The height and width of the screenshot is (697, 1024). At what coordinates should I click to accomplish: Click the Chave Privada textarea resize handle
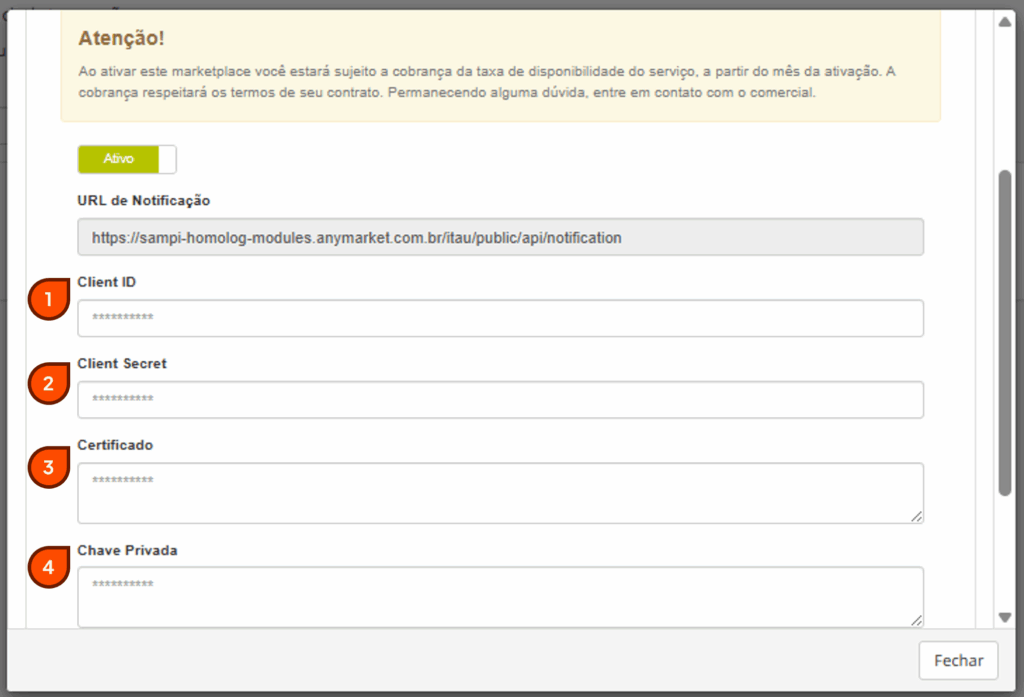tap(916, 620)
